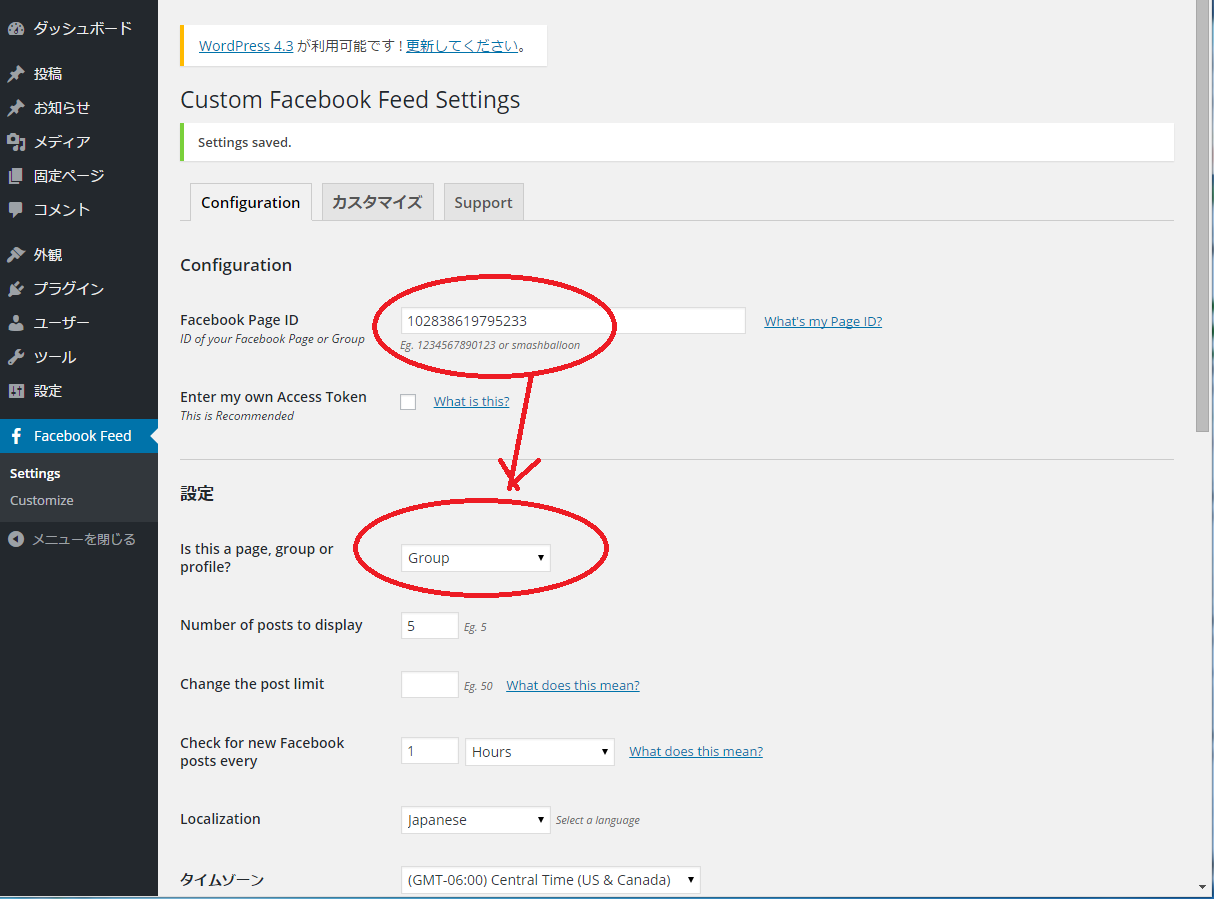
Task: Focus the Facebook Page ID field
Action: click(573, 321)
